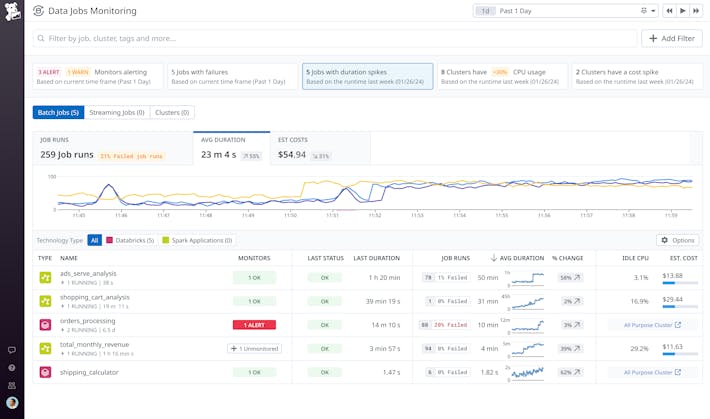
Task: Open the chat icon in the sidebar
Action: 11,350
